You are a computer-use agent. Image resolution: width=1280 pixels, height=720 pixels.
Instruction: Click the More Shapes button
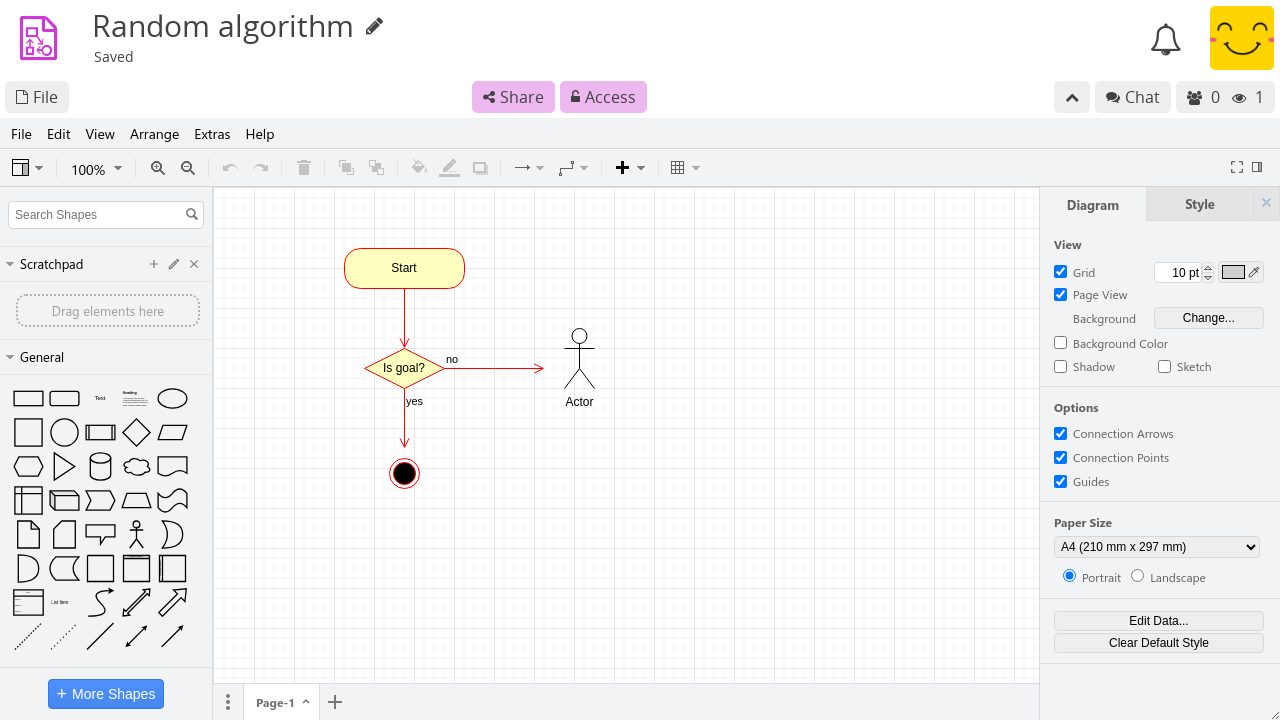pyautogui.click(x=105, y=693)
